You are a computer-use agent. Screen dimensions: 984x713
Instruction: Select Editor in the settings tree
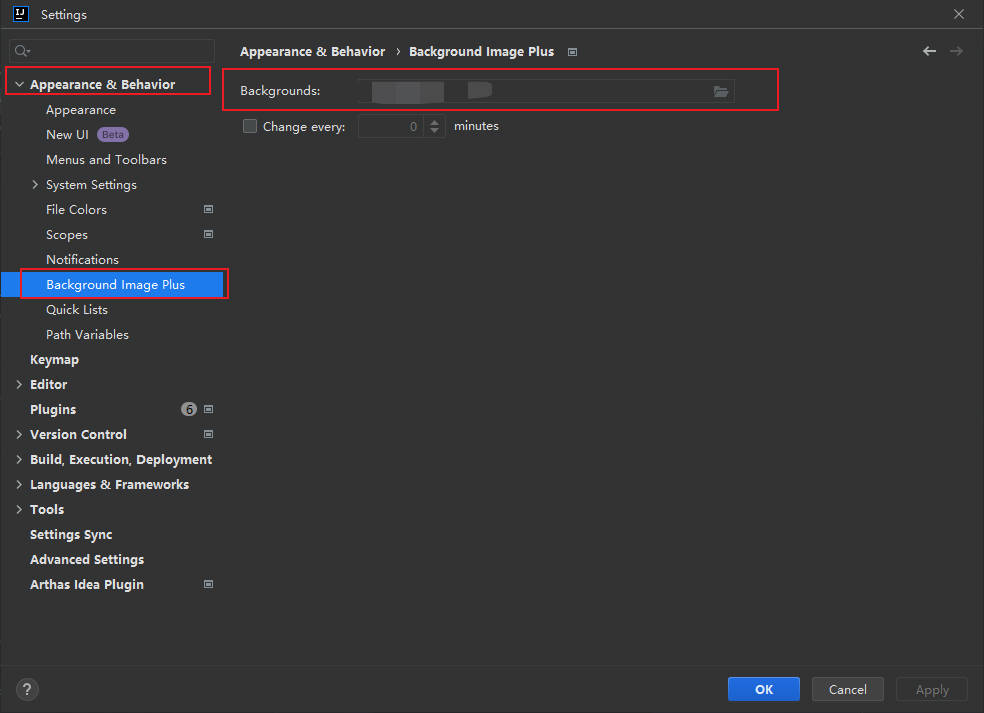coord(48,384)
